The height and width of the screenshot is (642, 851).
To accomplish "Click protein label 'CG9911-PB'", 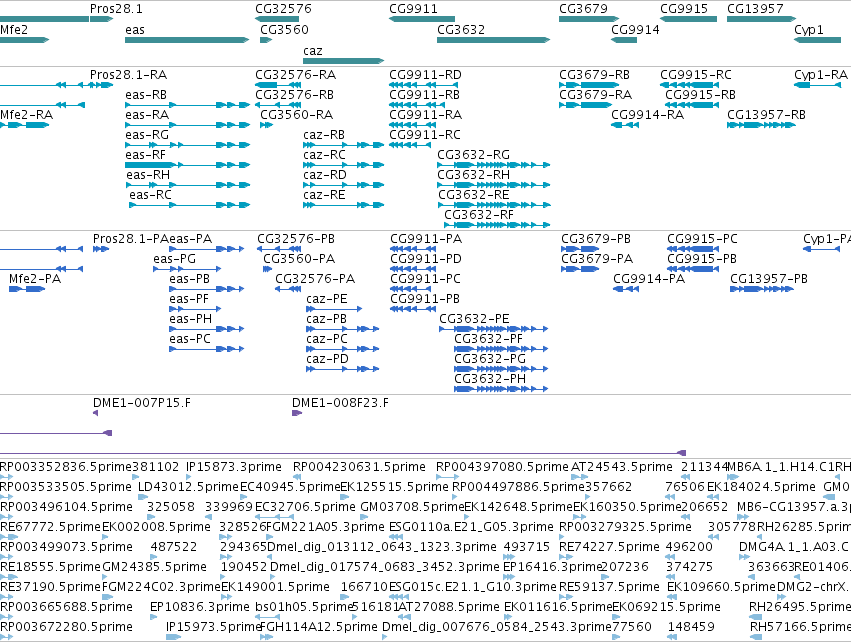I will pos(425,299).
